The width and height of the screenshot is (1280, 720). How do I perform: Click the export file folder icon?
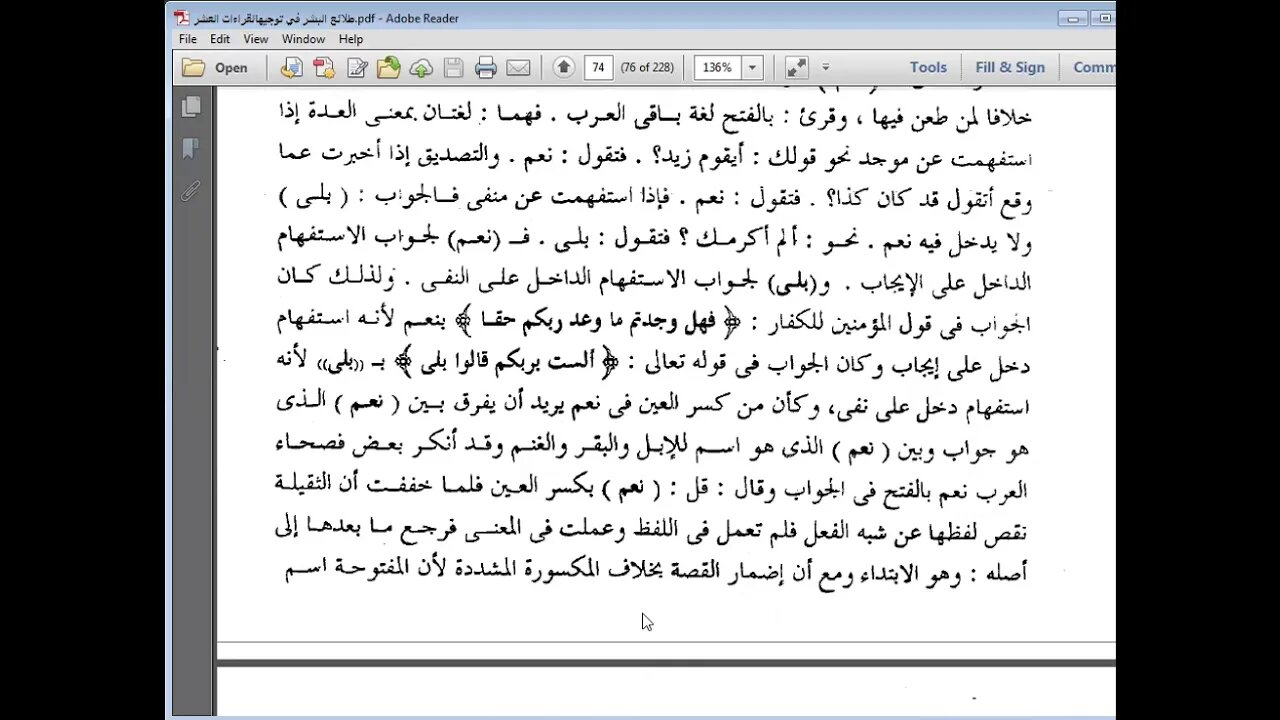coord(389,68)
